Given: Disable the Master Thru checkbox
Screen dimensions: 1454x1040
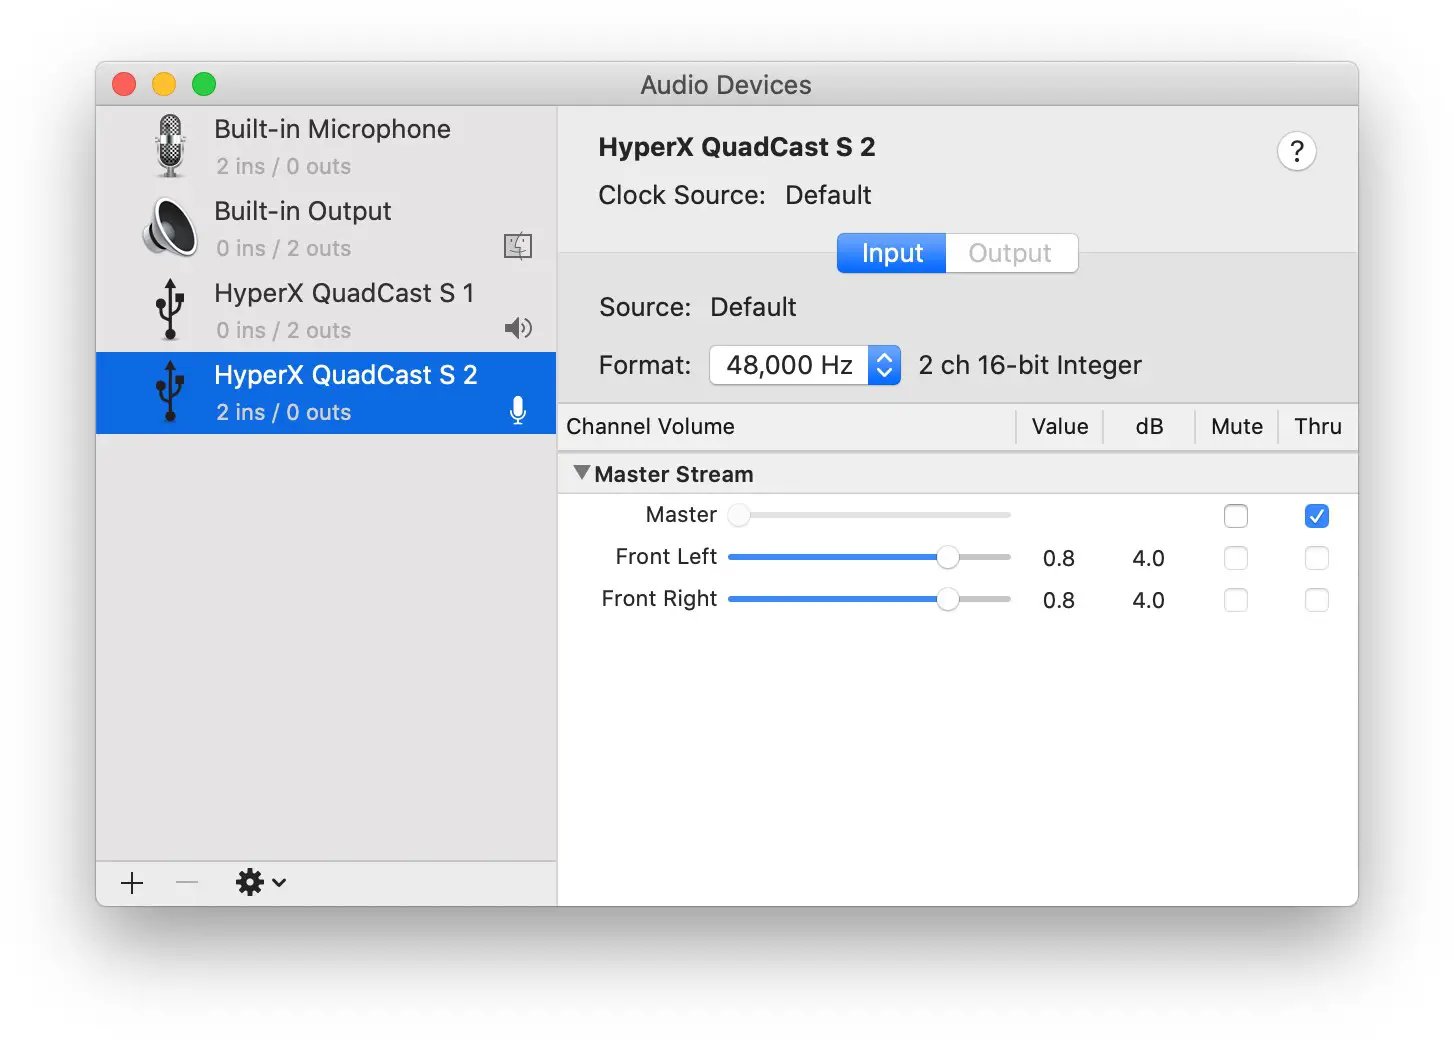Looking at the screenshot, I should click(x=1316, y=516).
